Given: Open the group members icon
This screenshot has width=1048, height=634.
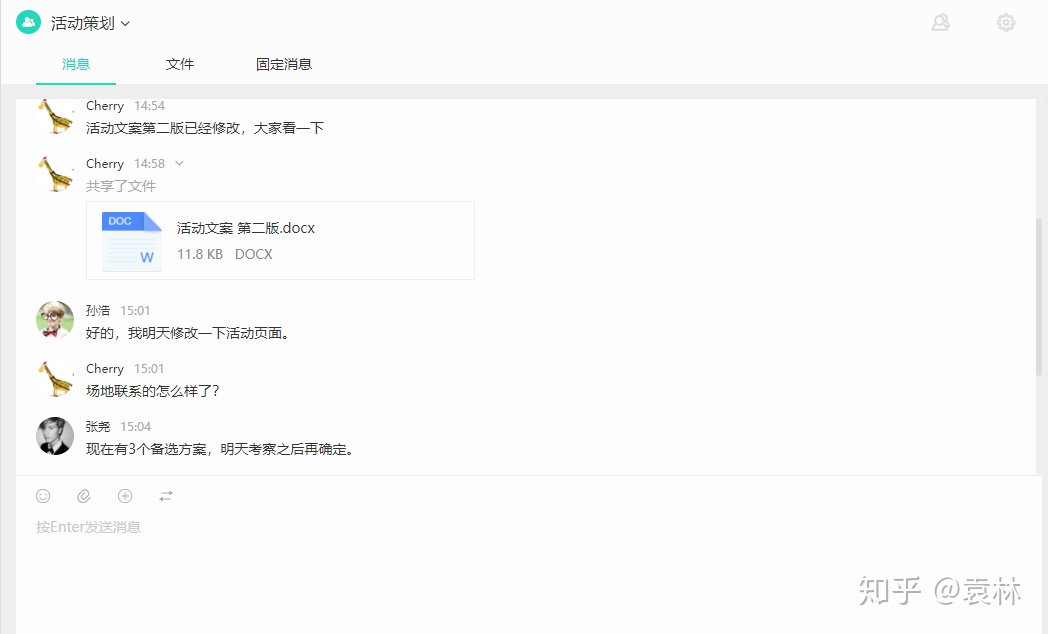Looking at the screenshot, I should (940, 23).
